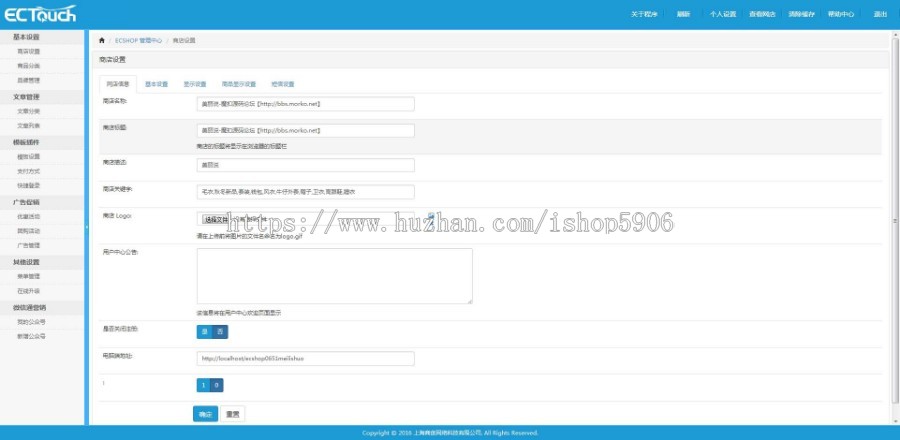Screen dimensions: 900x440
Task: Click the 重置 reset button
Action: [232, 414]
